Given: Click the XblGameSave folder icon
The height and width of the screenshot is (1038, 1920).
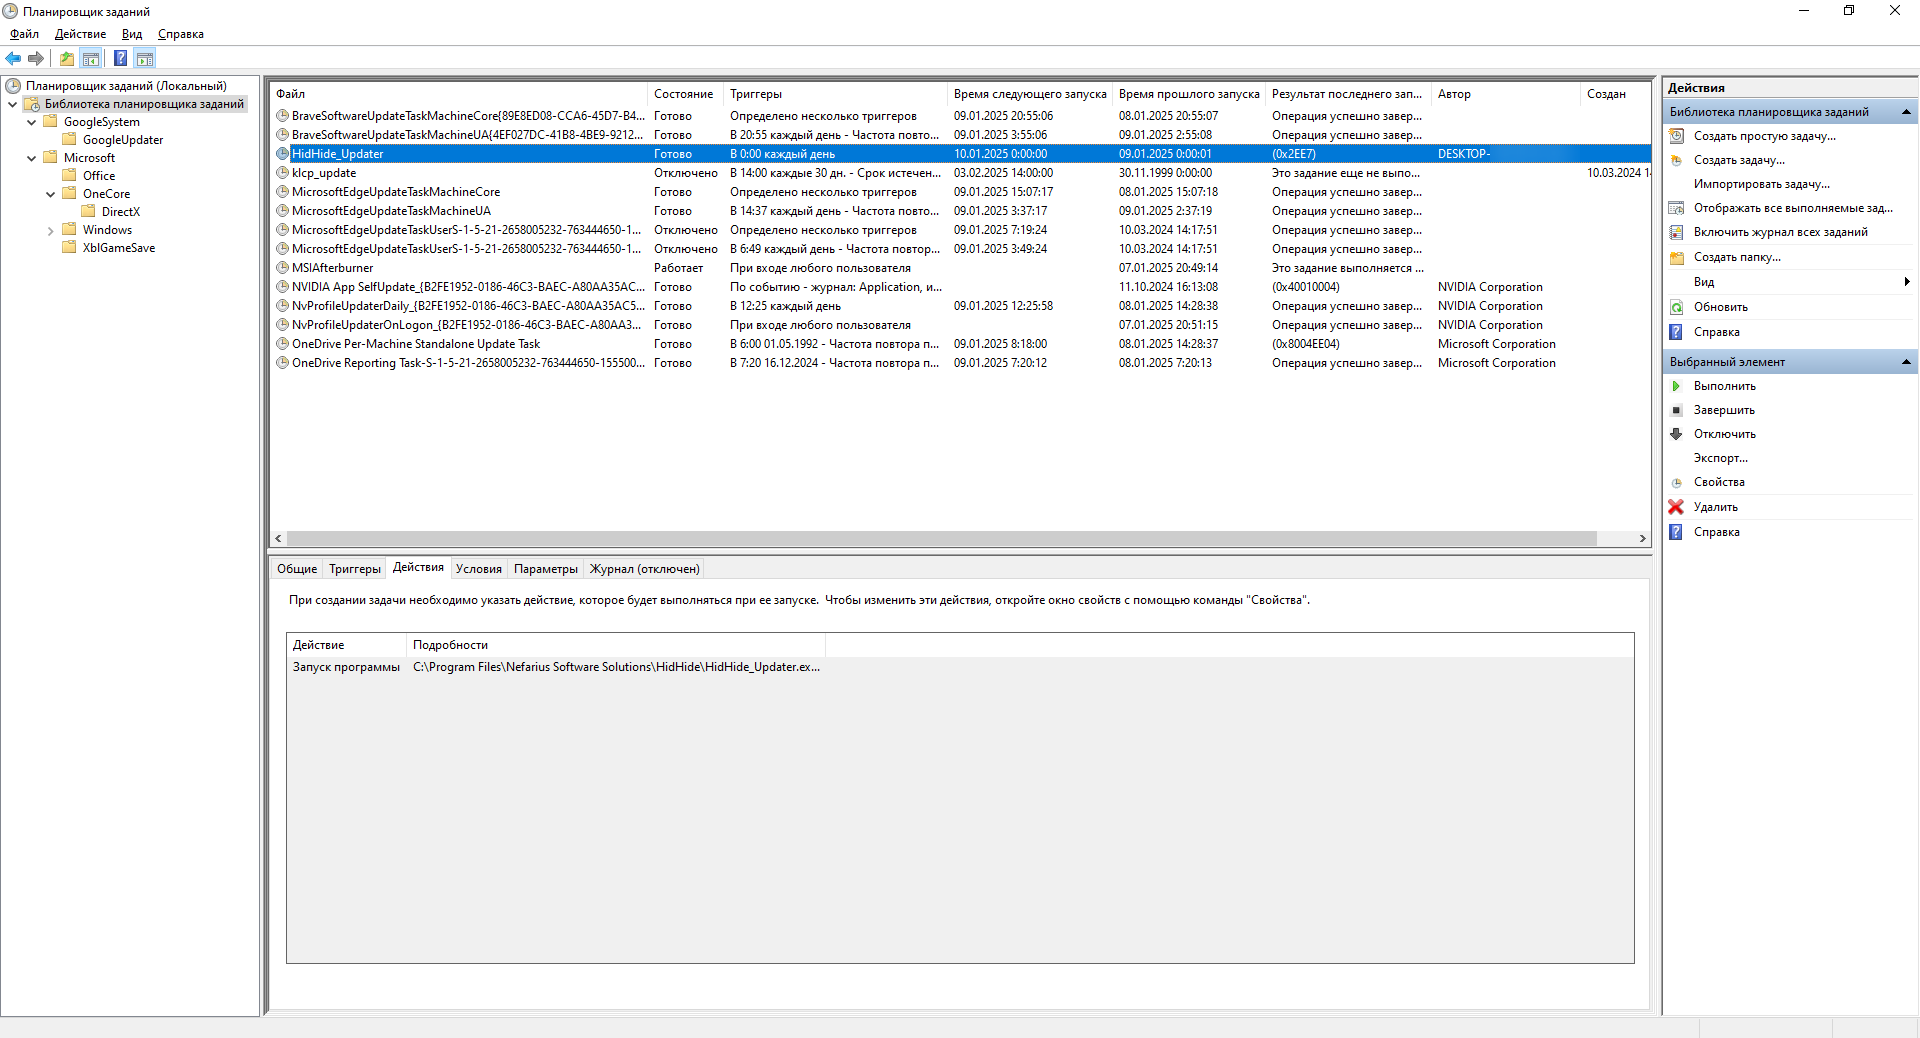Looking at the screenshot, I should (x=70, y=247).
